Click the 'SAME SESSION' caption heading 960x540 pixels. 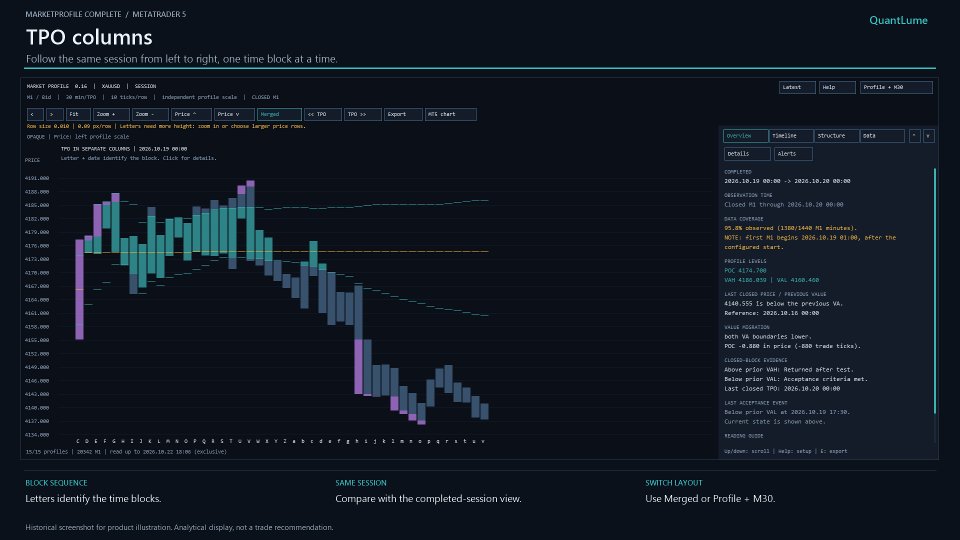coord(361,483)
